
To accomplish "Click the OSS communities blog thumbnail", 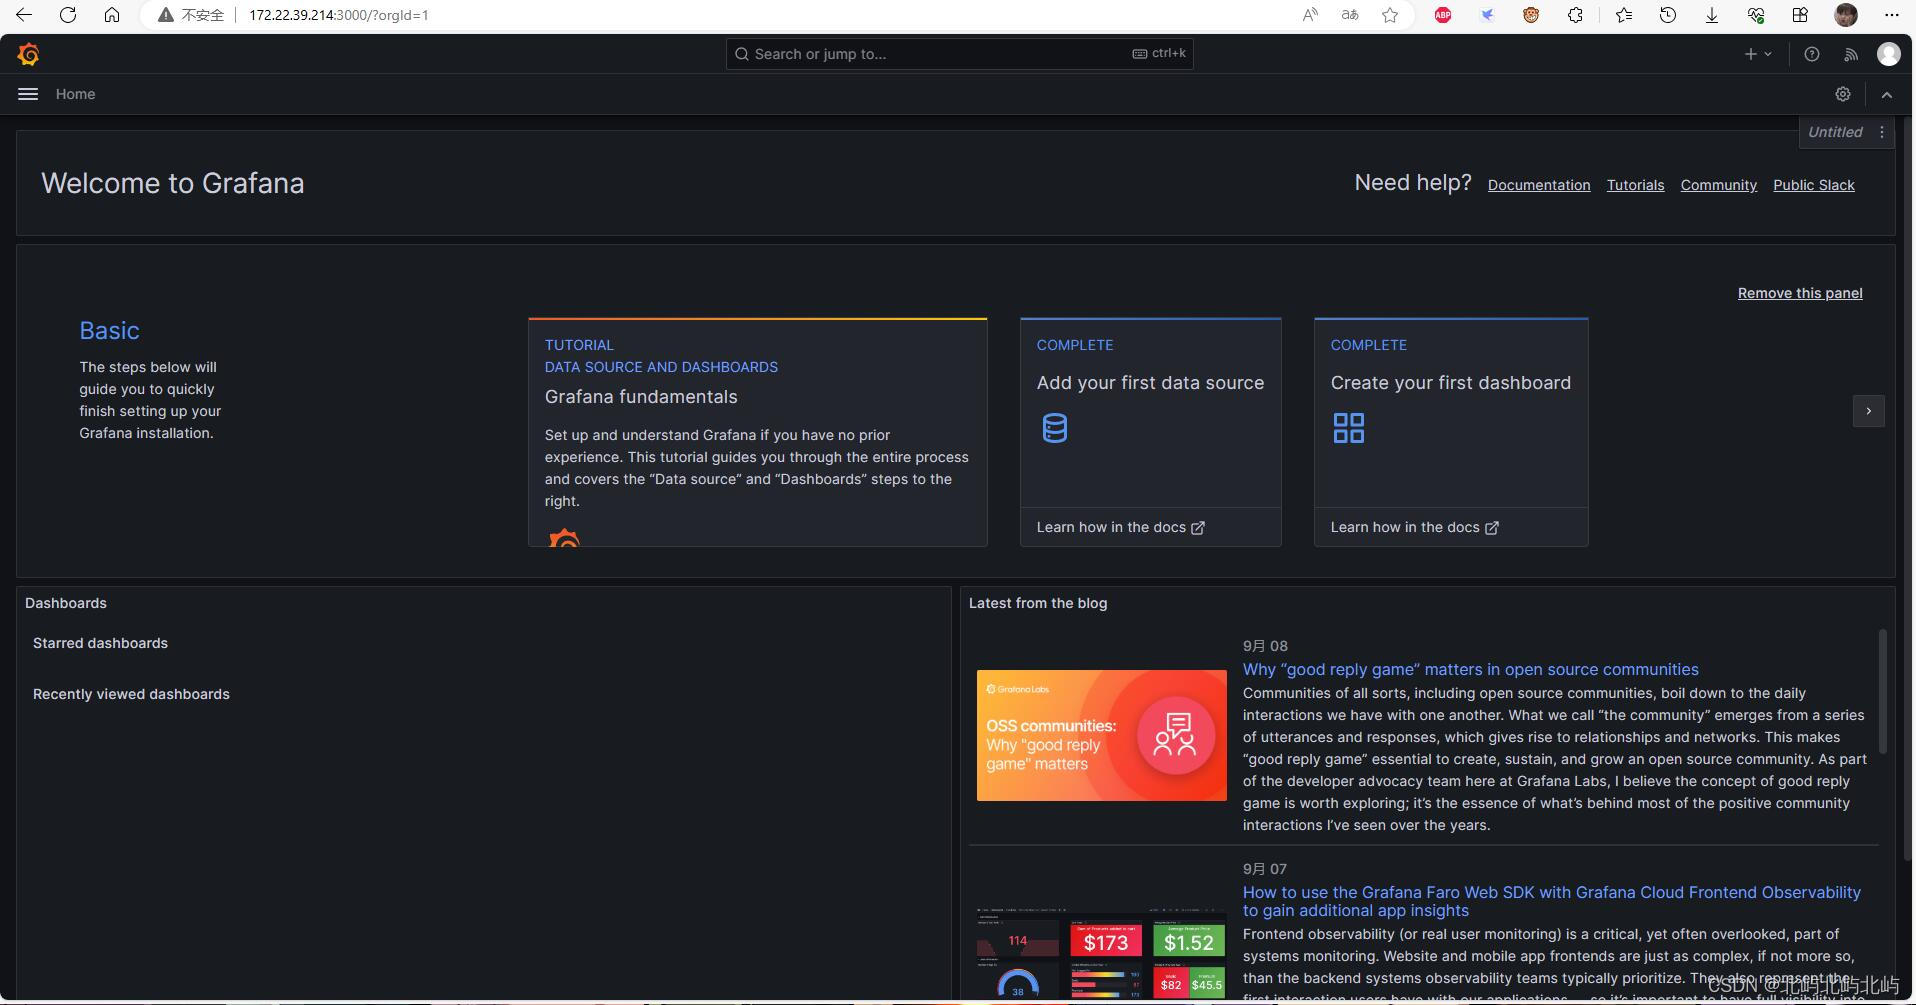I will (x=1101, y=735).
